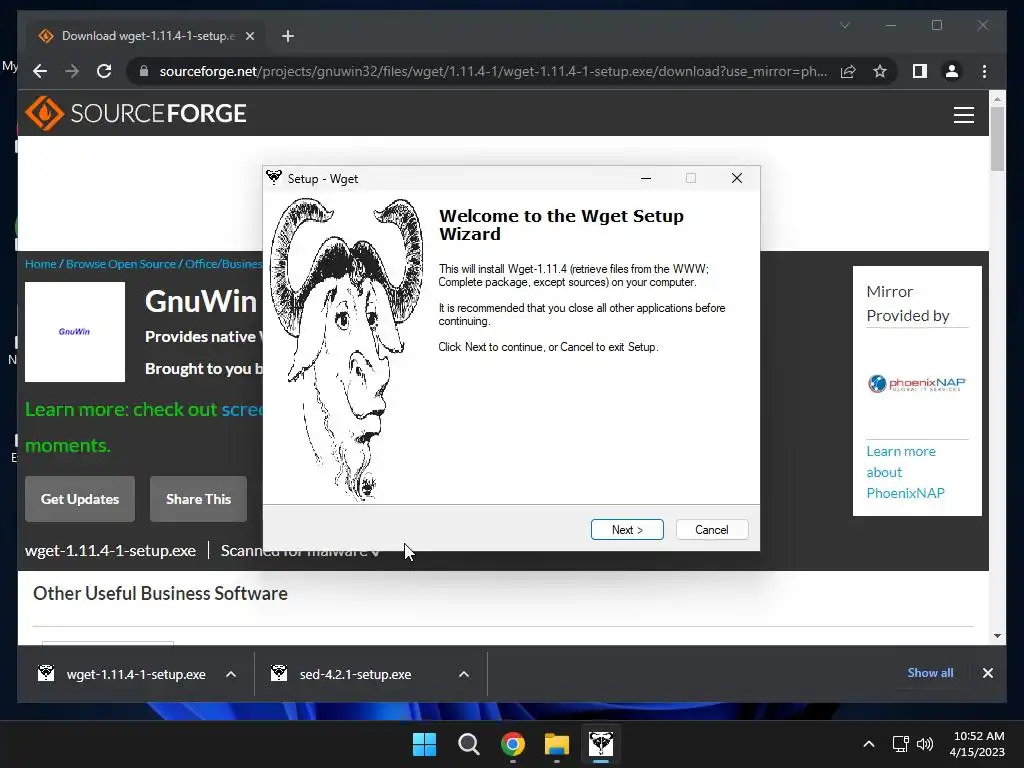This screenshot has width=1024, height=768.
Task: Click Other Useful Business Software heading
Action: point(160,593)
